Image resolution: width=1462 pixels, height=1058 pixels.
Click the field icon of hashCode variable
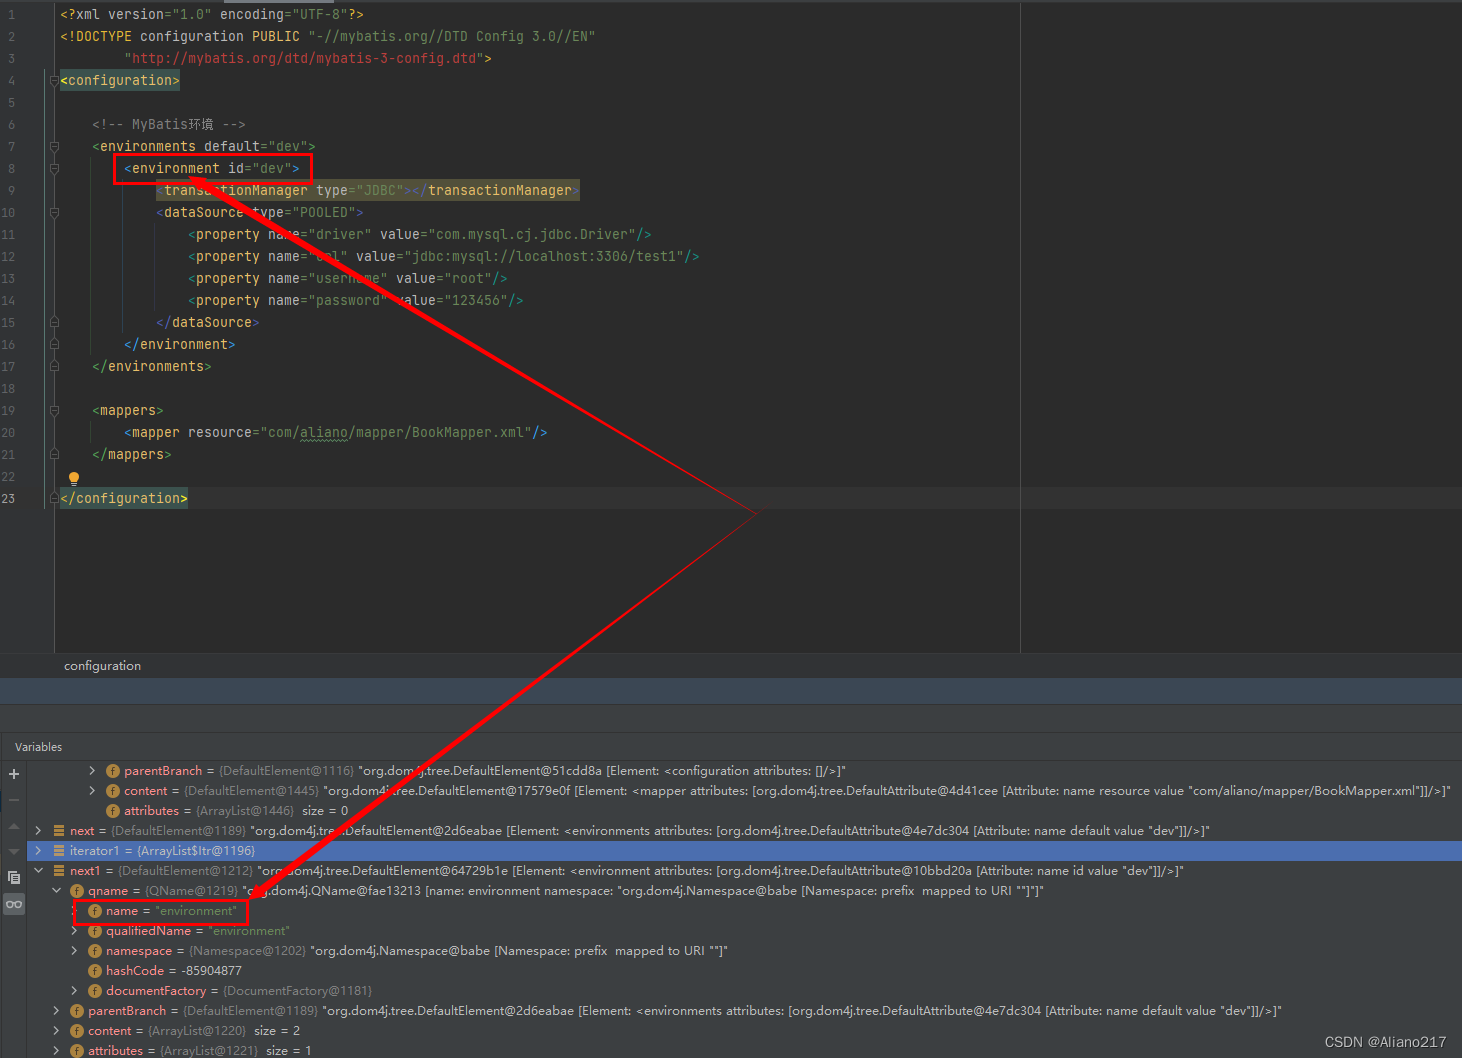tap(95, 971)
